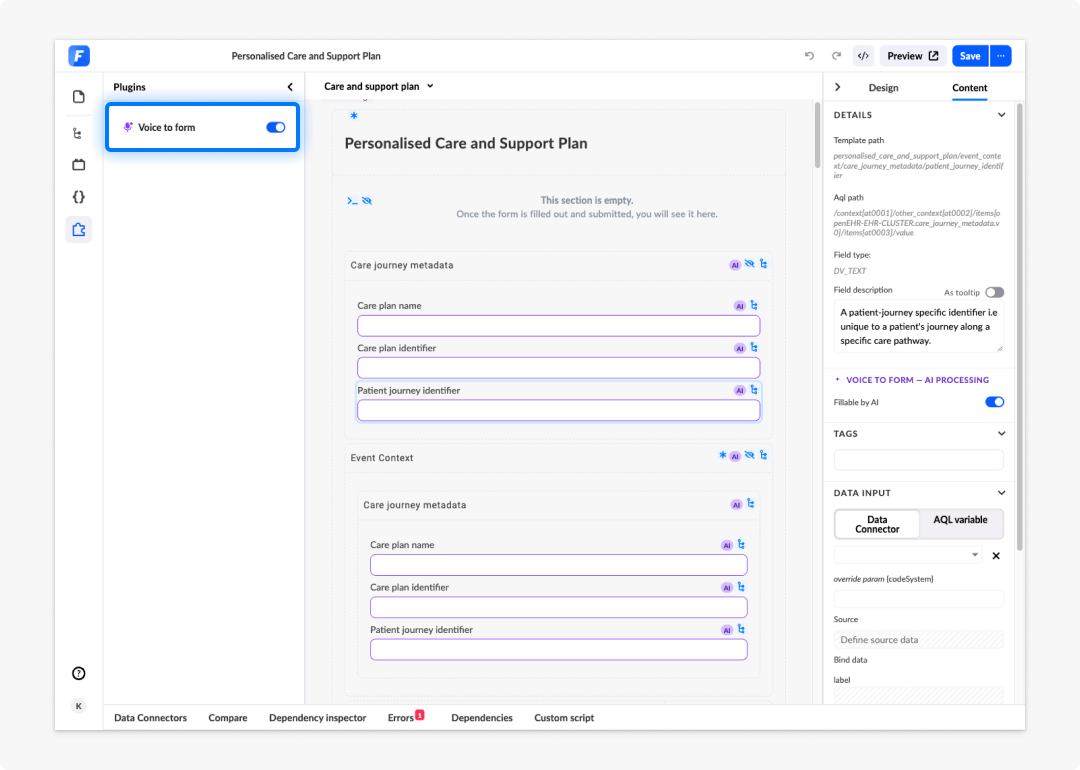Collapse the Plugins panel chevron
Viewport: 1080px width, 770px height.
[290, 87]
